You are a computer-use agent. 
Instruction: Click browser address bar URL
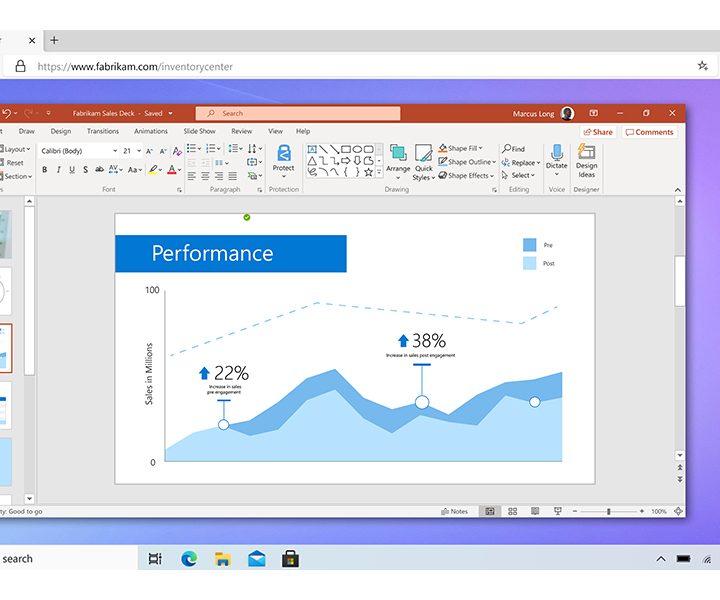[x=135, y=67]
